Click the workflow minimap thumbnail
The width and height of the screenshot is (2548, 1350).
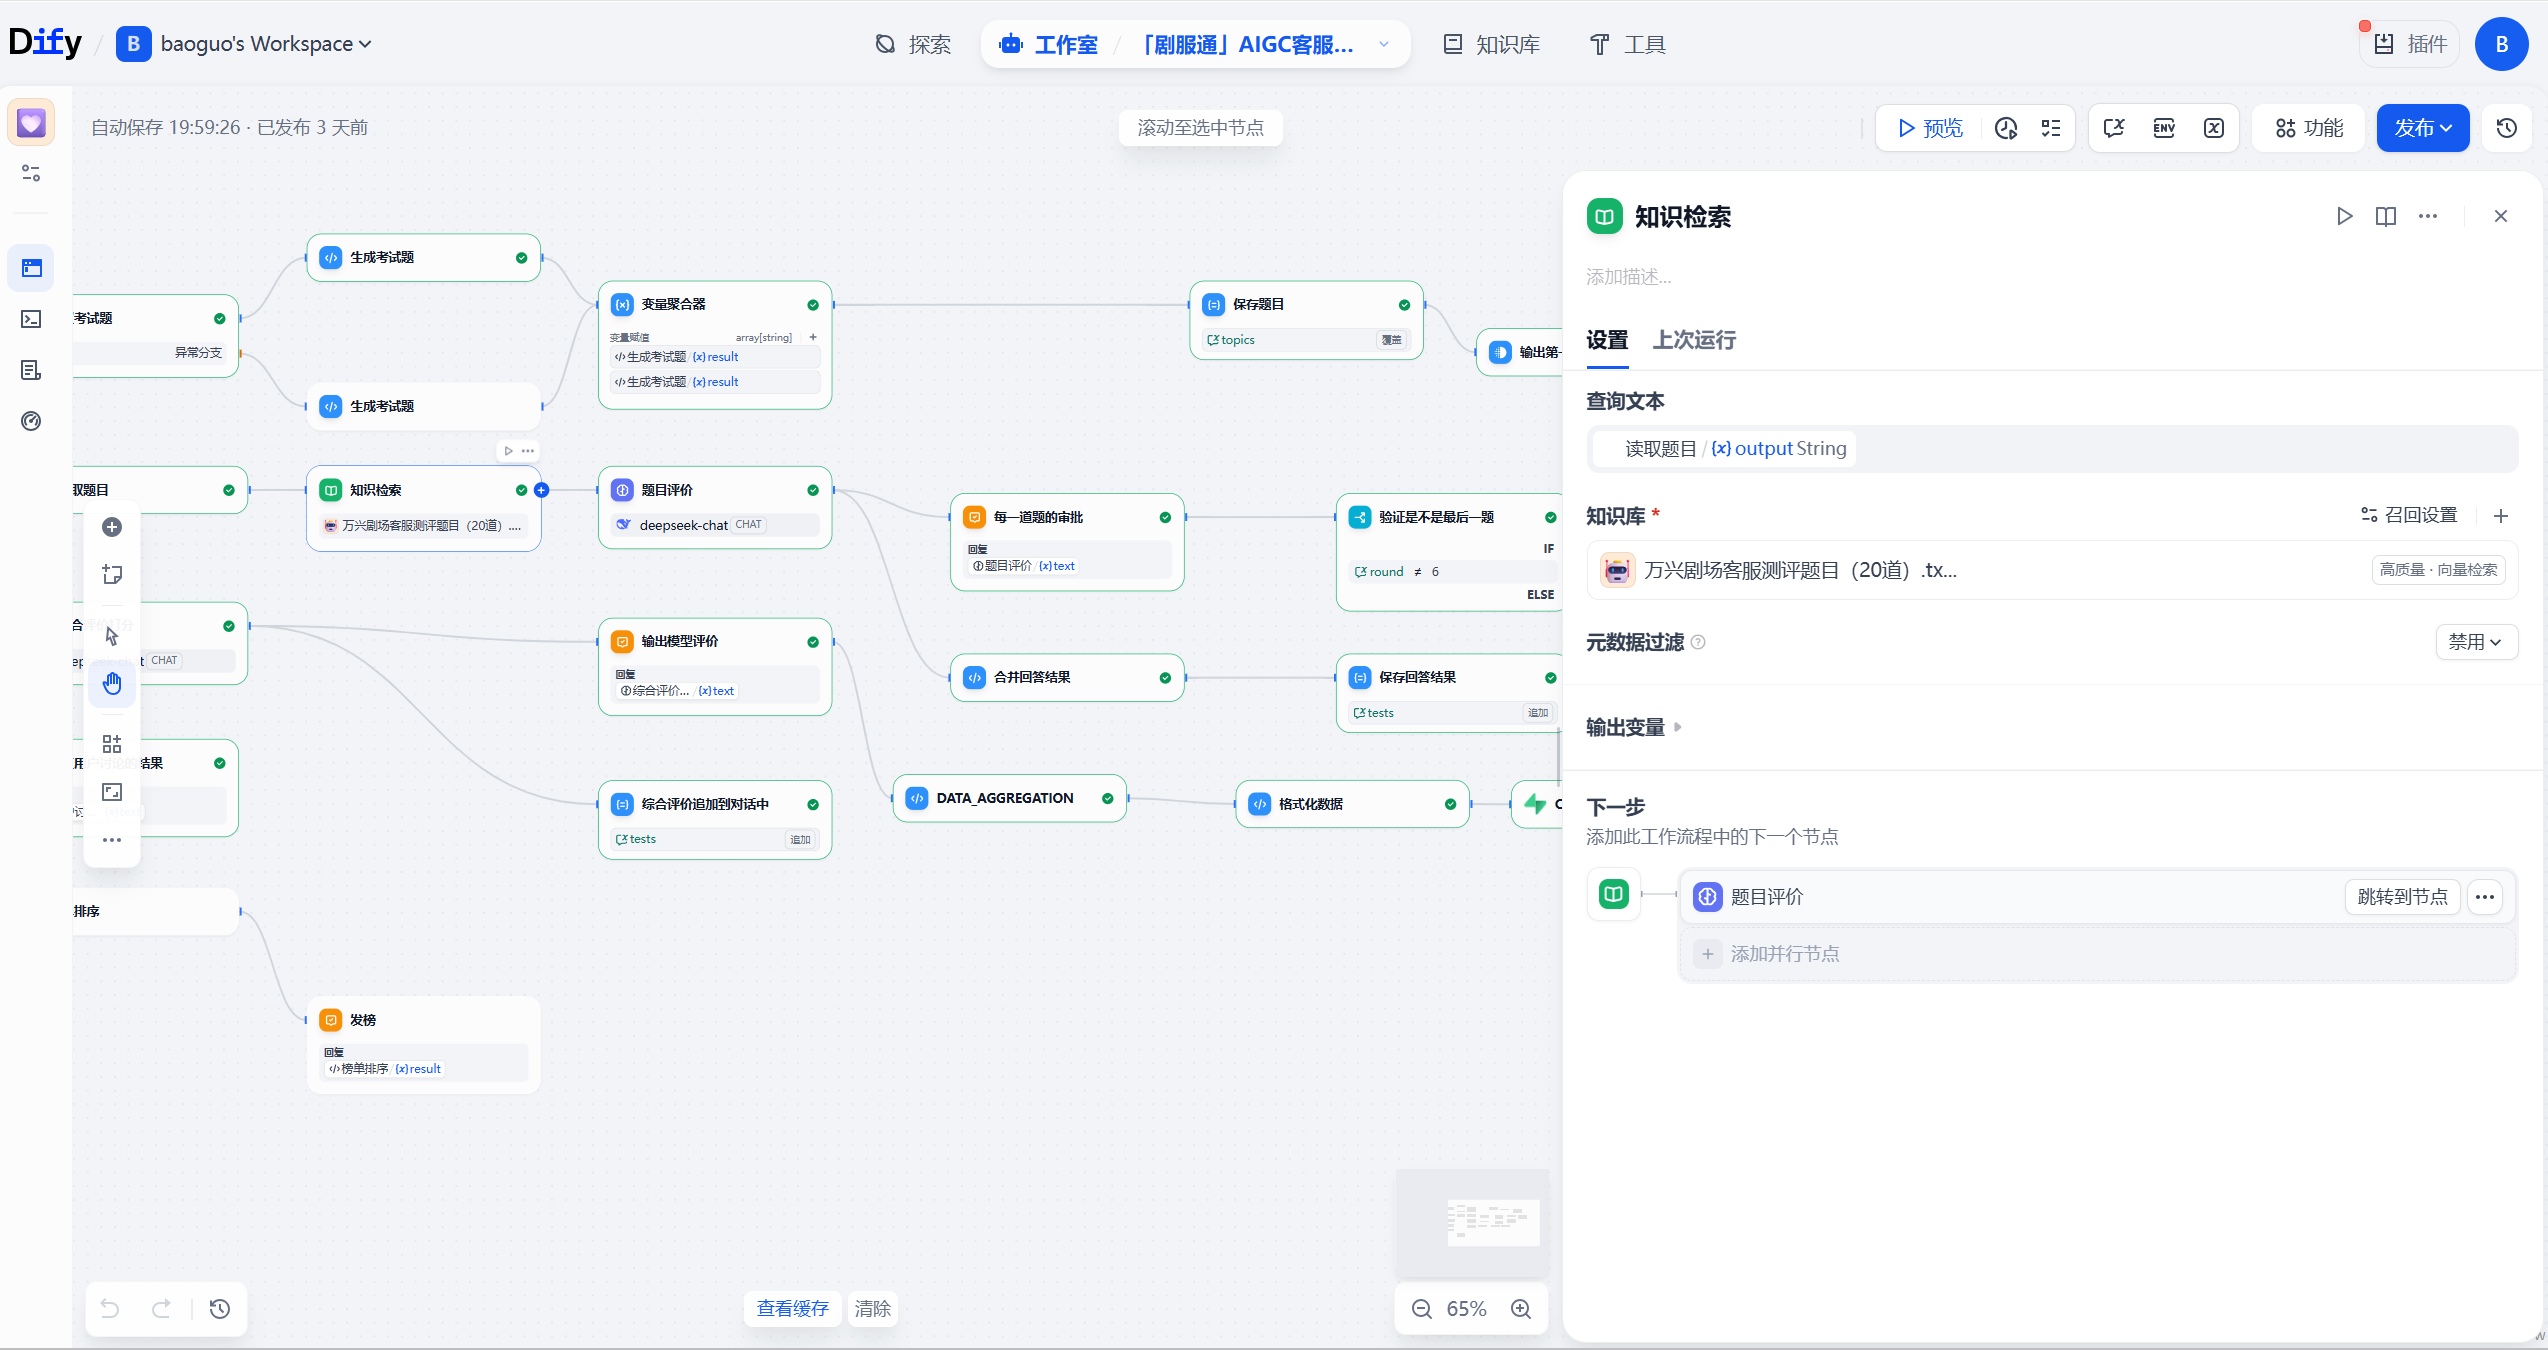click(x=1472, y=1223)
